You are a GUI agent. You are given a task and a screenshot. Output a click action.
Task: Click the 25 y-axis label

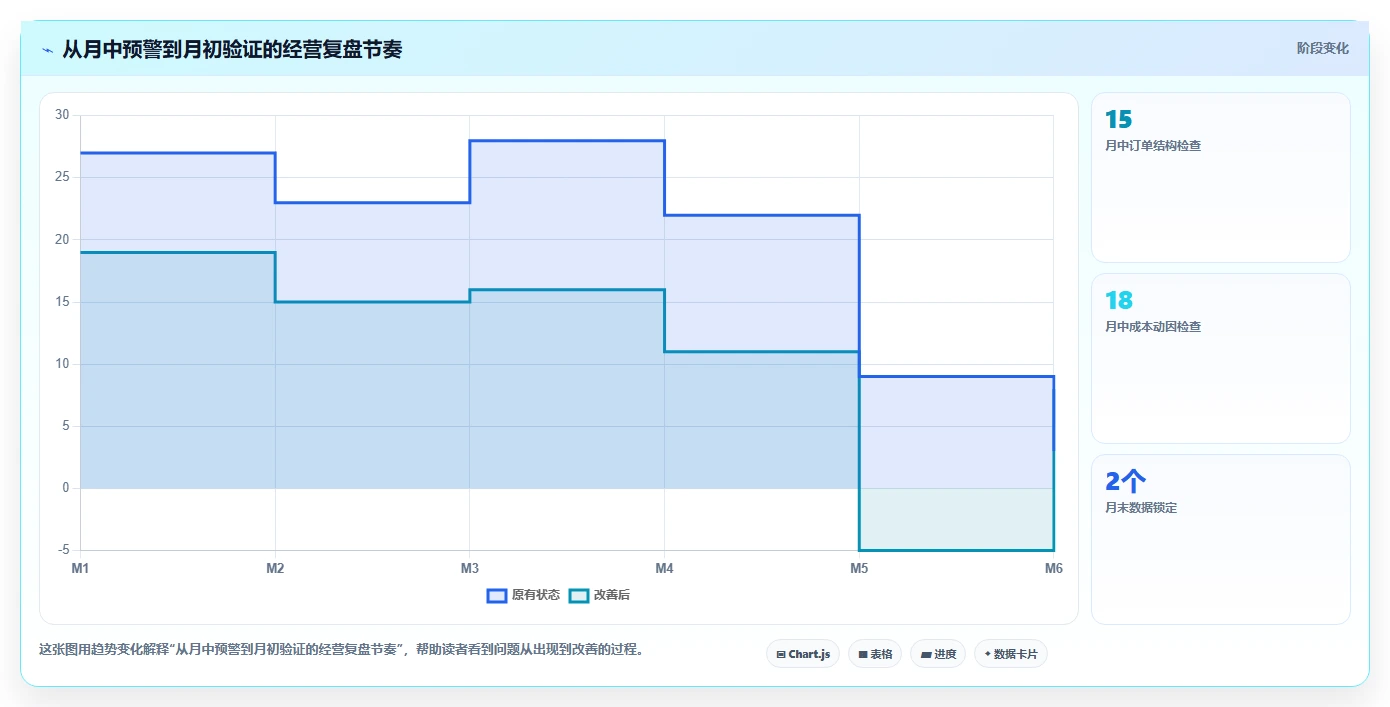(62, 177)
